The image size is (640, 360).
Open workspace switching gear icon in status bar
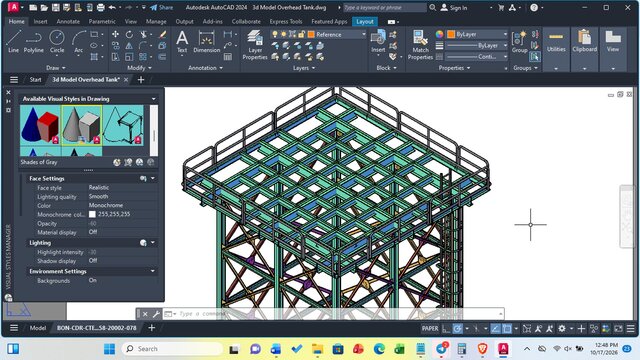tap(562, 328)
